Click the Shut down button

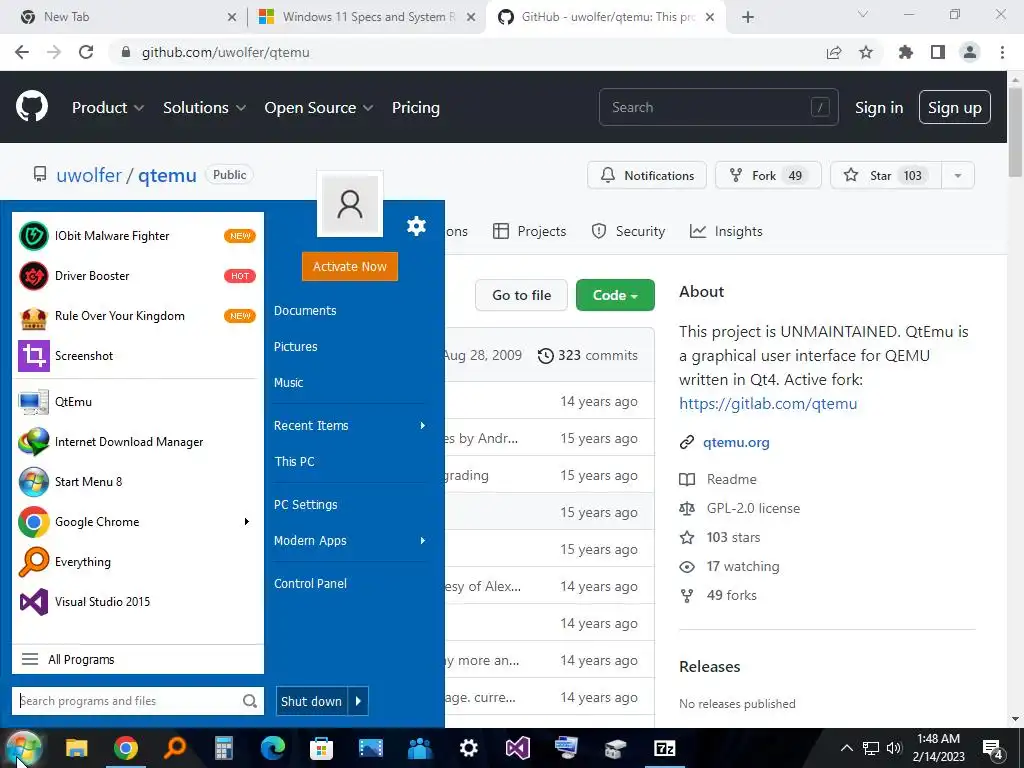312,701
